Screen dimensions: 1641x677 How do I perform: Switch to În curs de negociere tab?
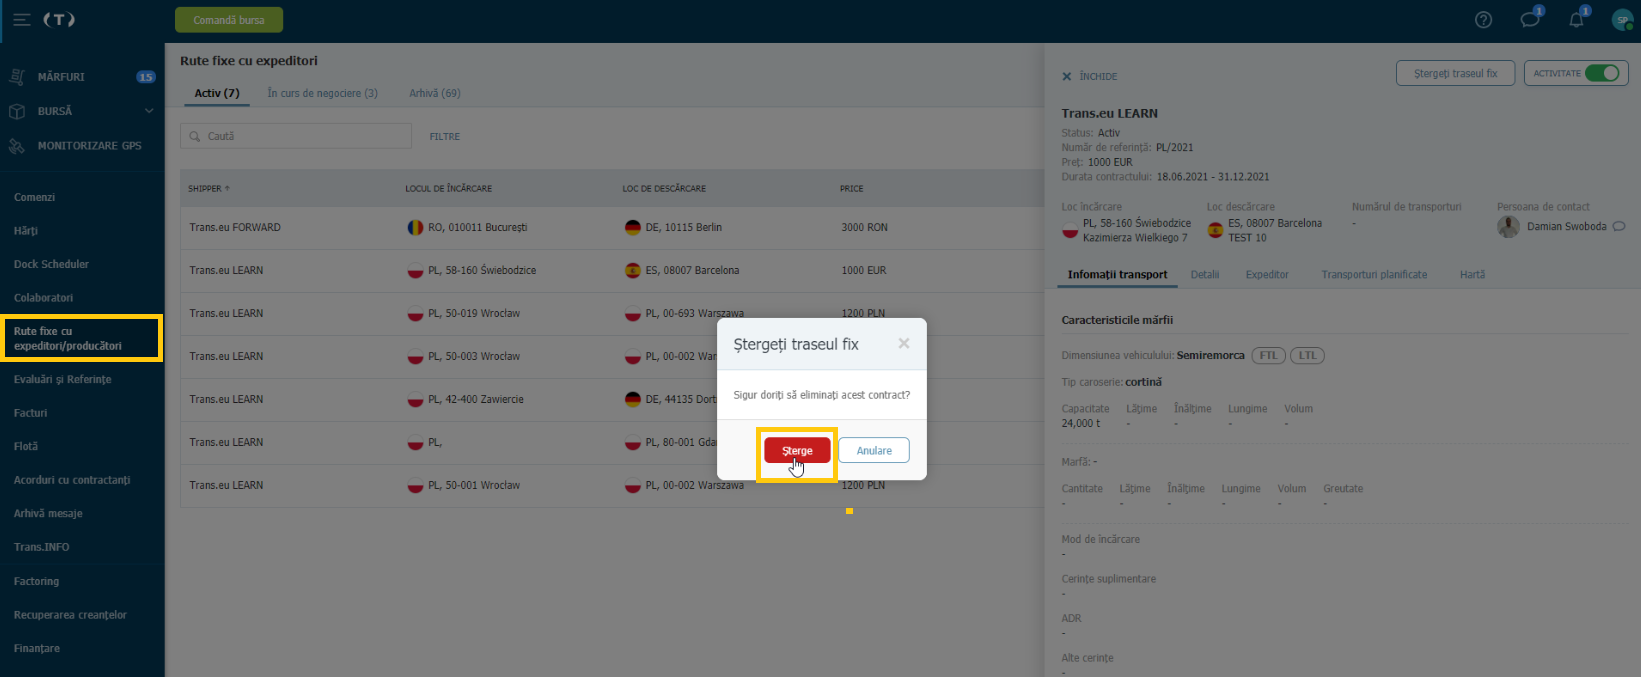322,93
